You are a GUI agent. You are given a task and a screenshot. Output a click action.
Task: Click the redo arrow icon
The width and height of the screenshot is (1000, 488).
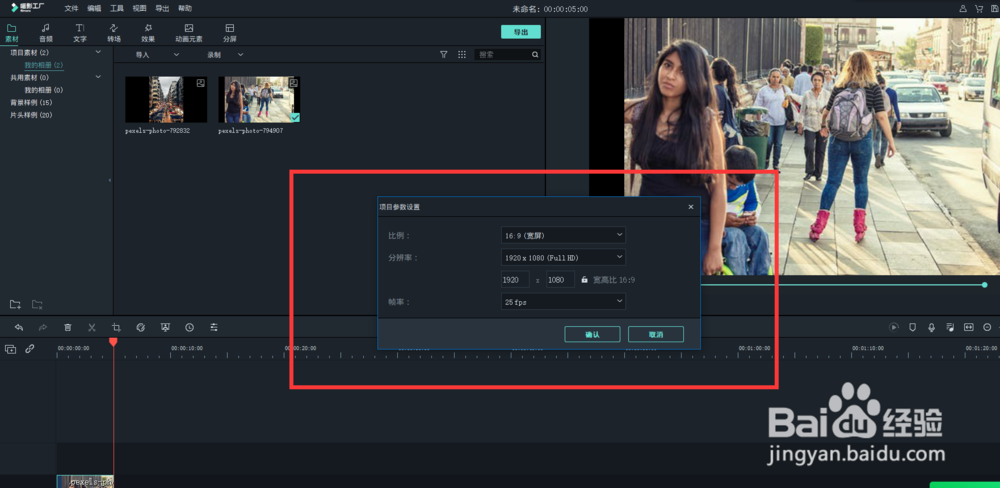43,327
